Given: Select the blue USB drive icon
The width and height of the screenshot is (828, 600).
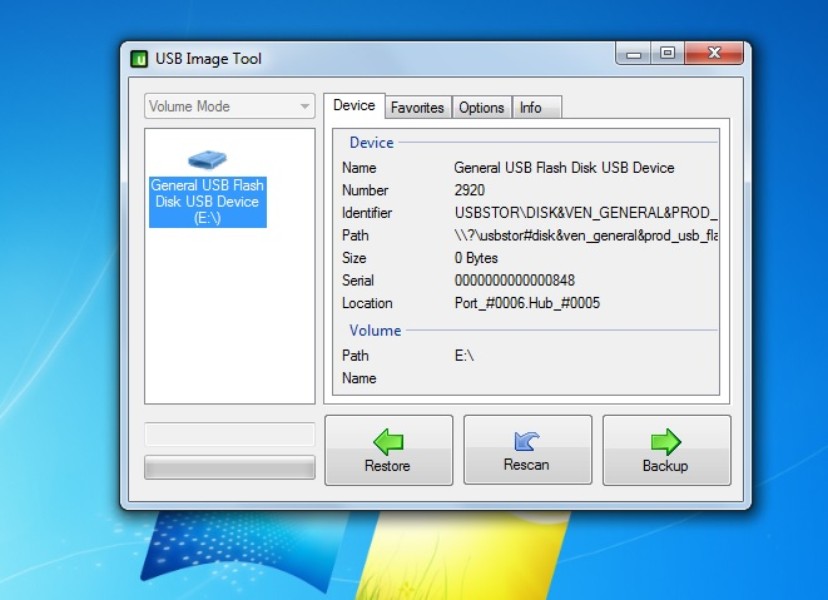Looking at the screenshot, I should coord(207,160).
